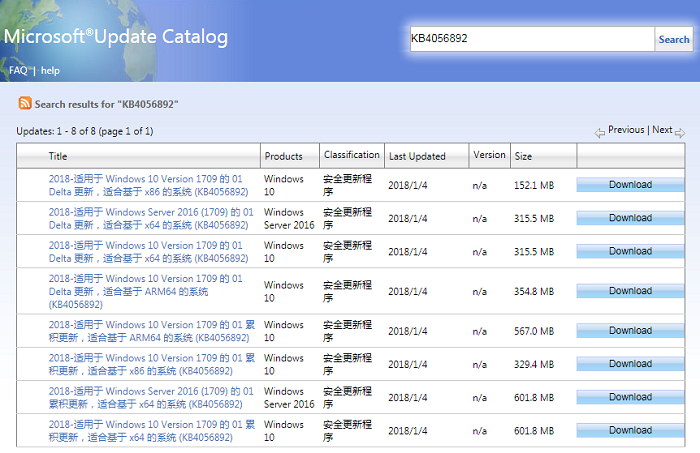The height and width of the screenshot is (453, 700).
Task: Open Windows 10 x64 Delta update title, 315.5 MB
Action: (148, 252)
